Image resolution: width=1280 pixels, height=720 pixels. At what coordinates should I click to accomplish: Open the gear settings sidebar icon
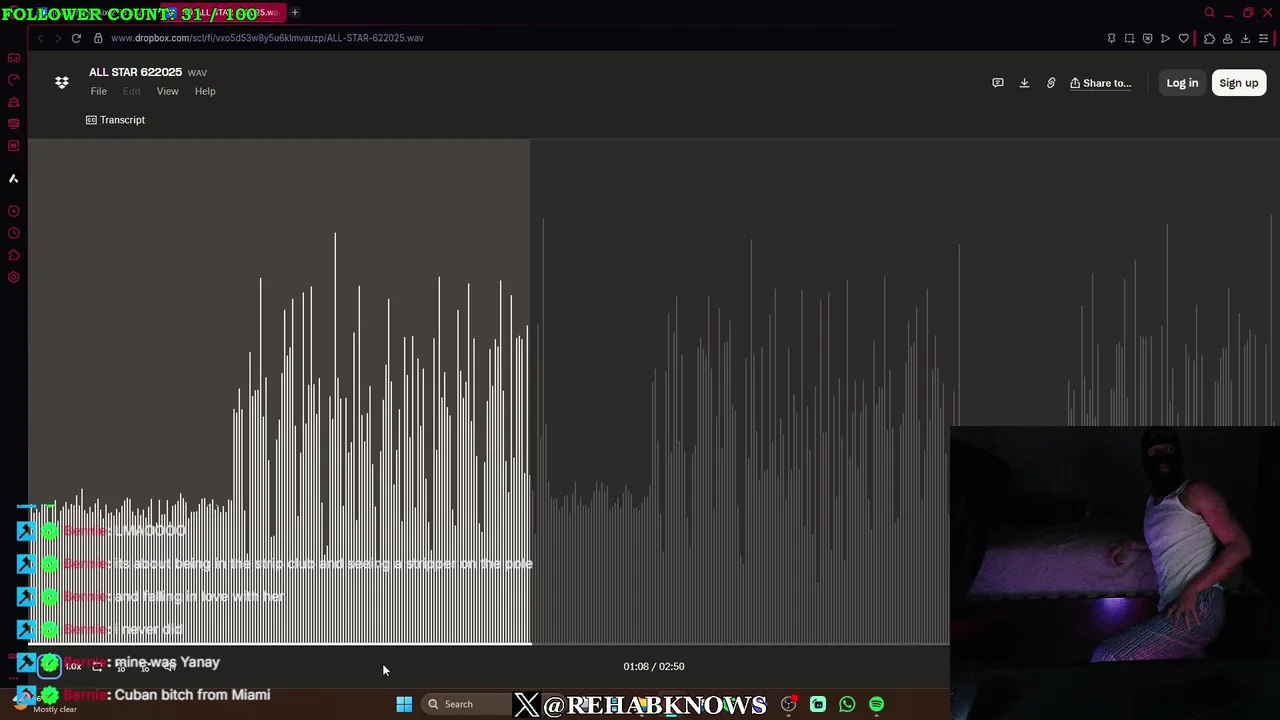point(14,277)
